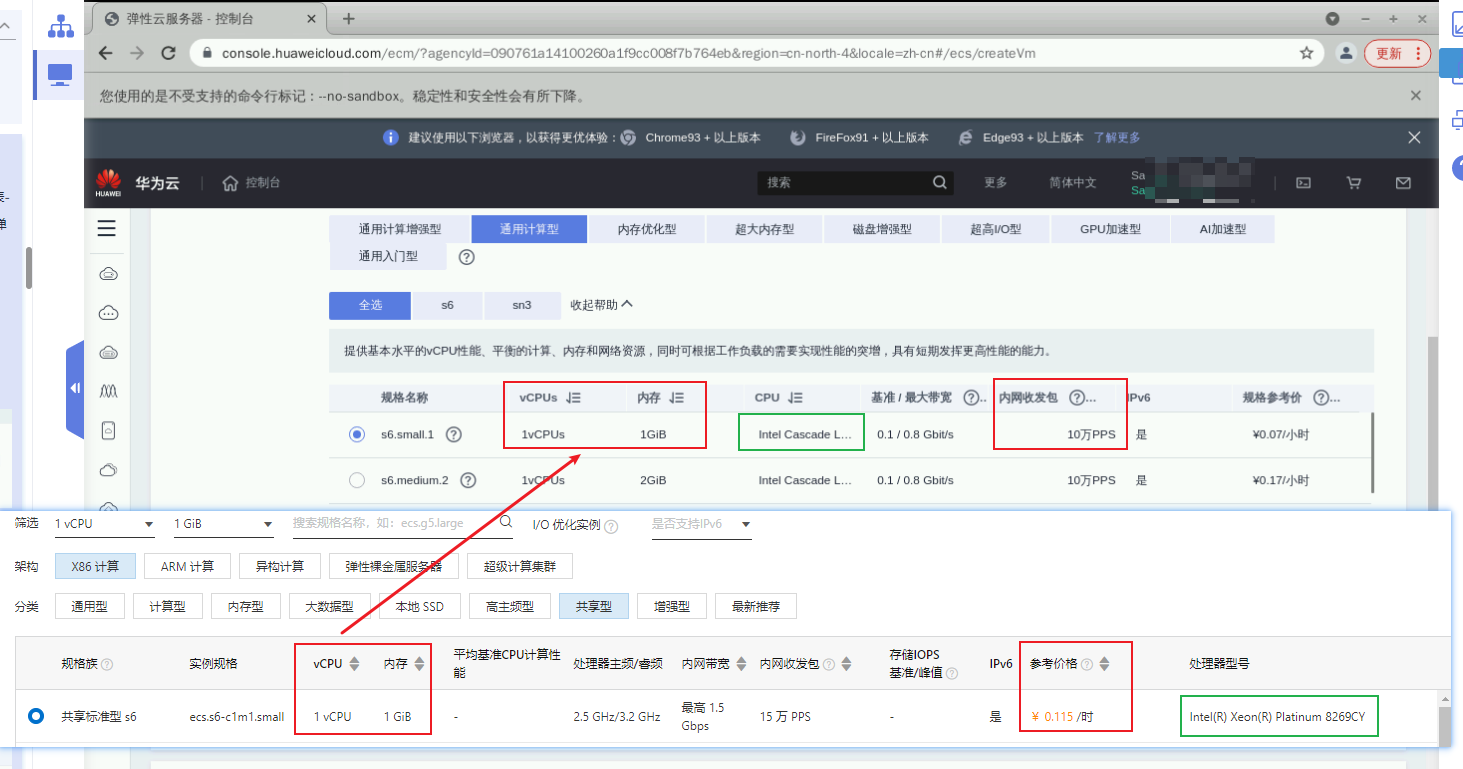This screenshot has height=769, width=1463.
Task: Click the hamburger menu in the left sidebar
Action: click(x=106, y=228)
